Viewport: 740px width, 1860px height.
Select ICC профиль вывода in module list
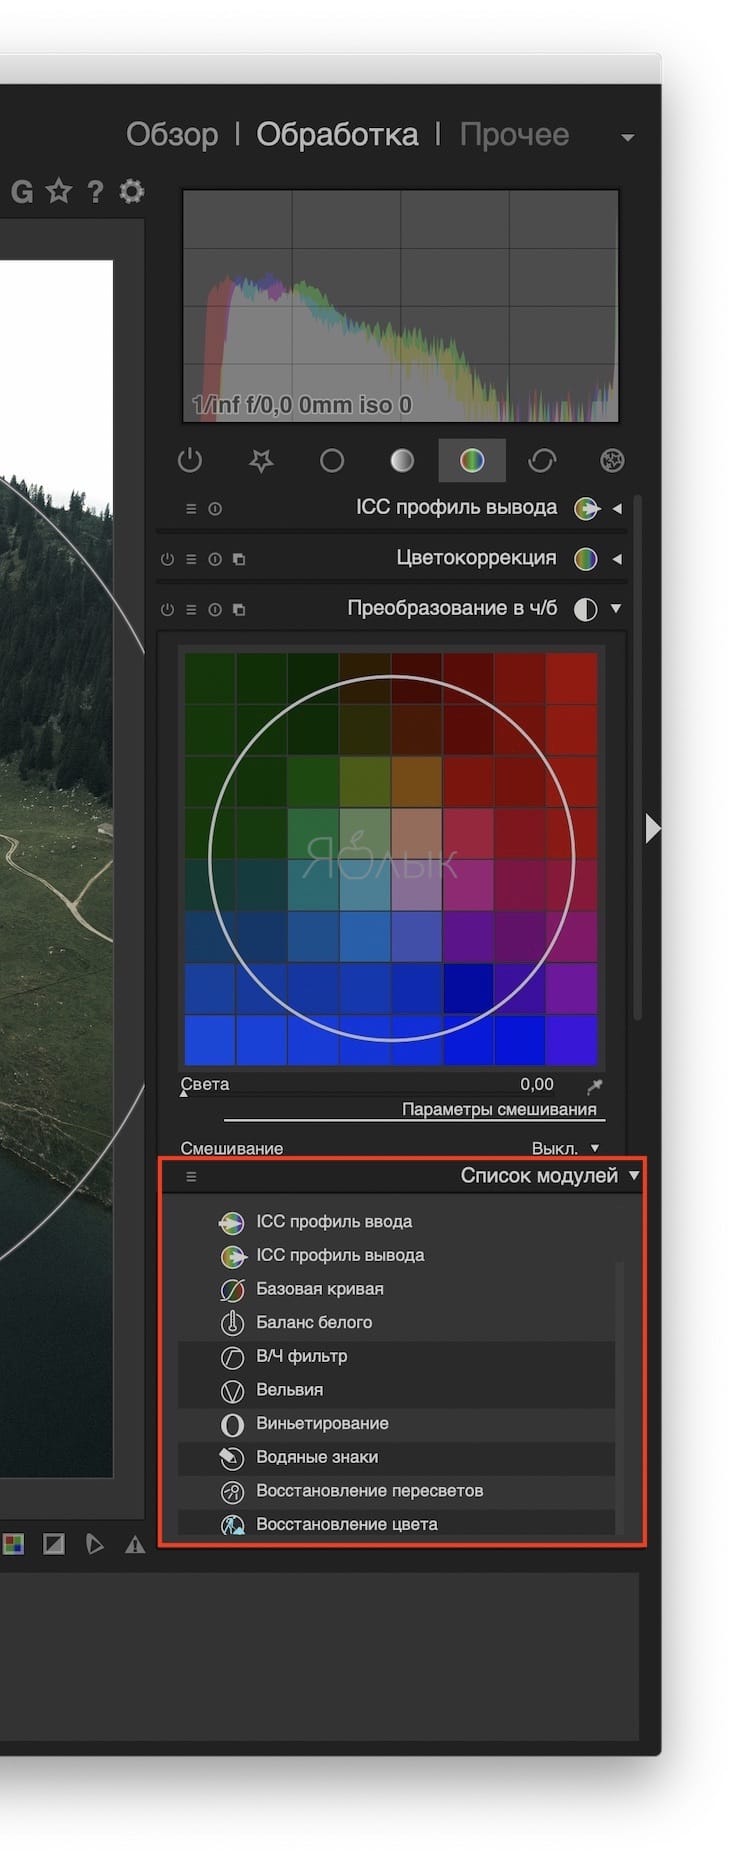point(396,1256)
